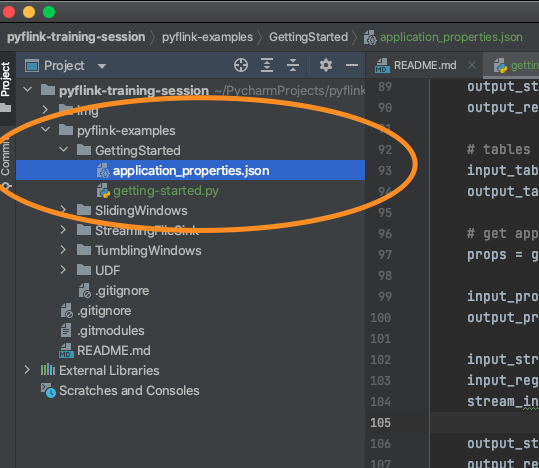The image size is (539, 468).
Task: Open the Project view dropdown arrow
Action: (x=102, y=66)
